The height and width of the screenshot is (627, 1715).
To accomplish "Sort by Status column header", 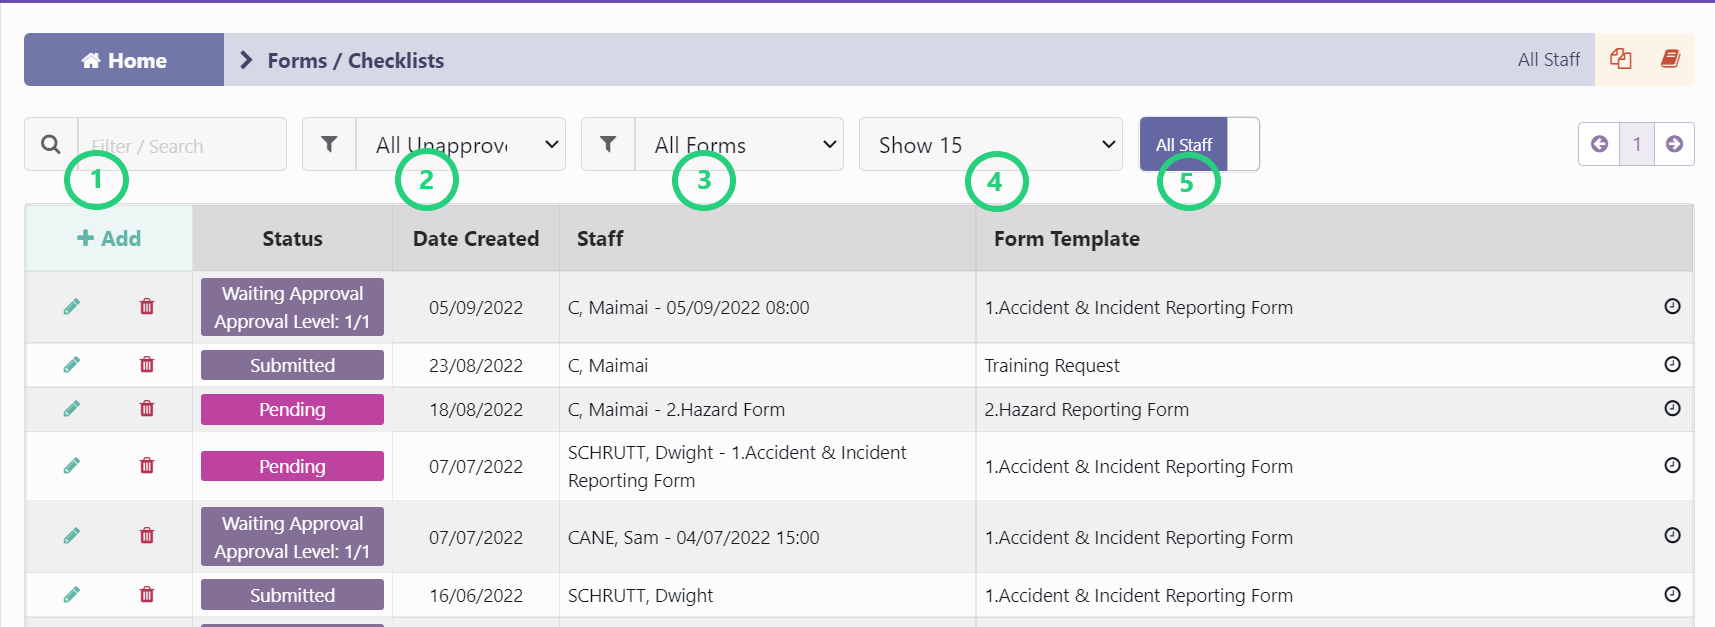I will 292,238.
